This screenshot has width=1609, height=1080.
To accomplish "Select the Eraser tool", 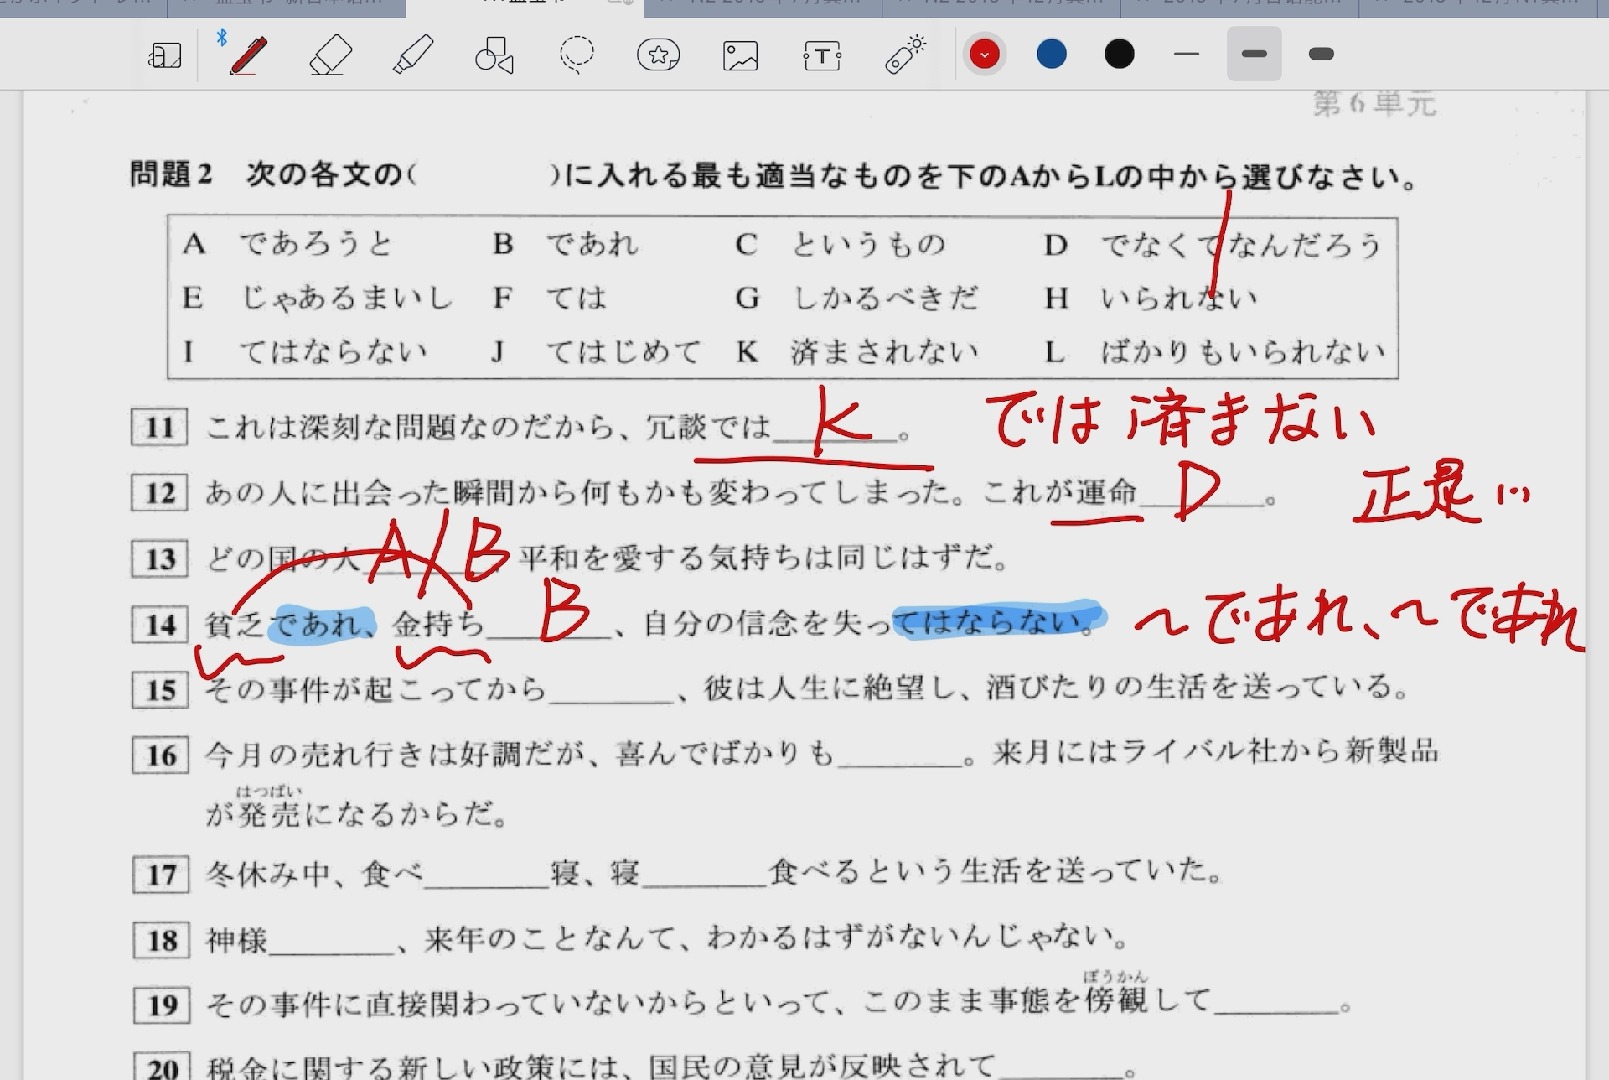I will [x=331, y=55].
